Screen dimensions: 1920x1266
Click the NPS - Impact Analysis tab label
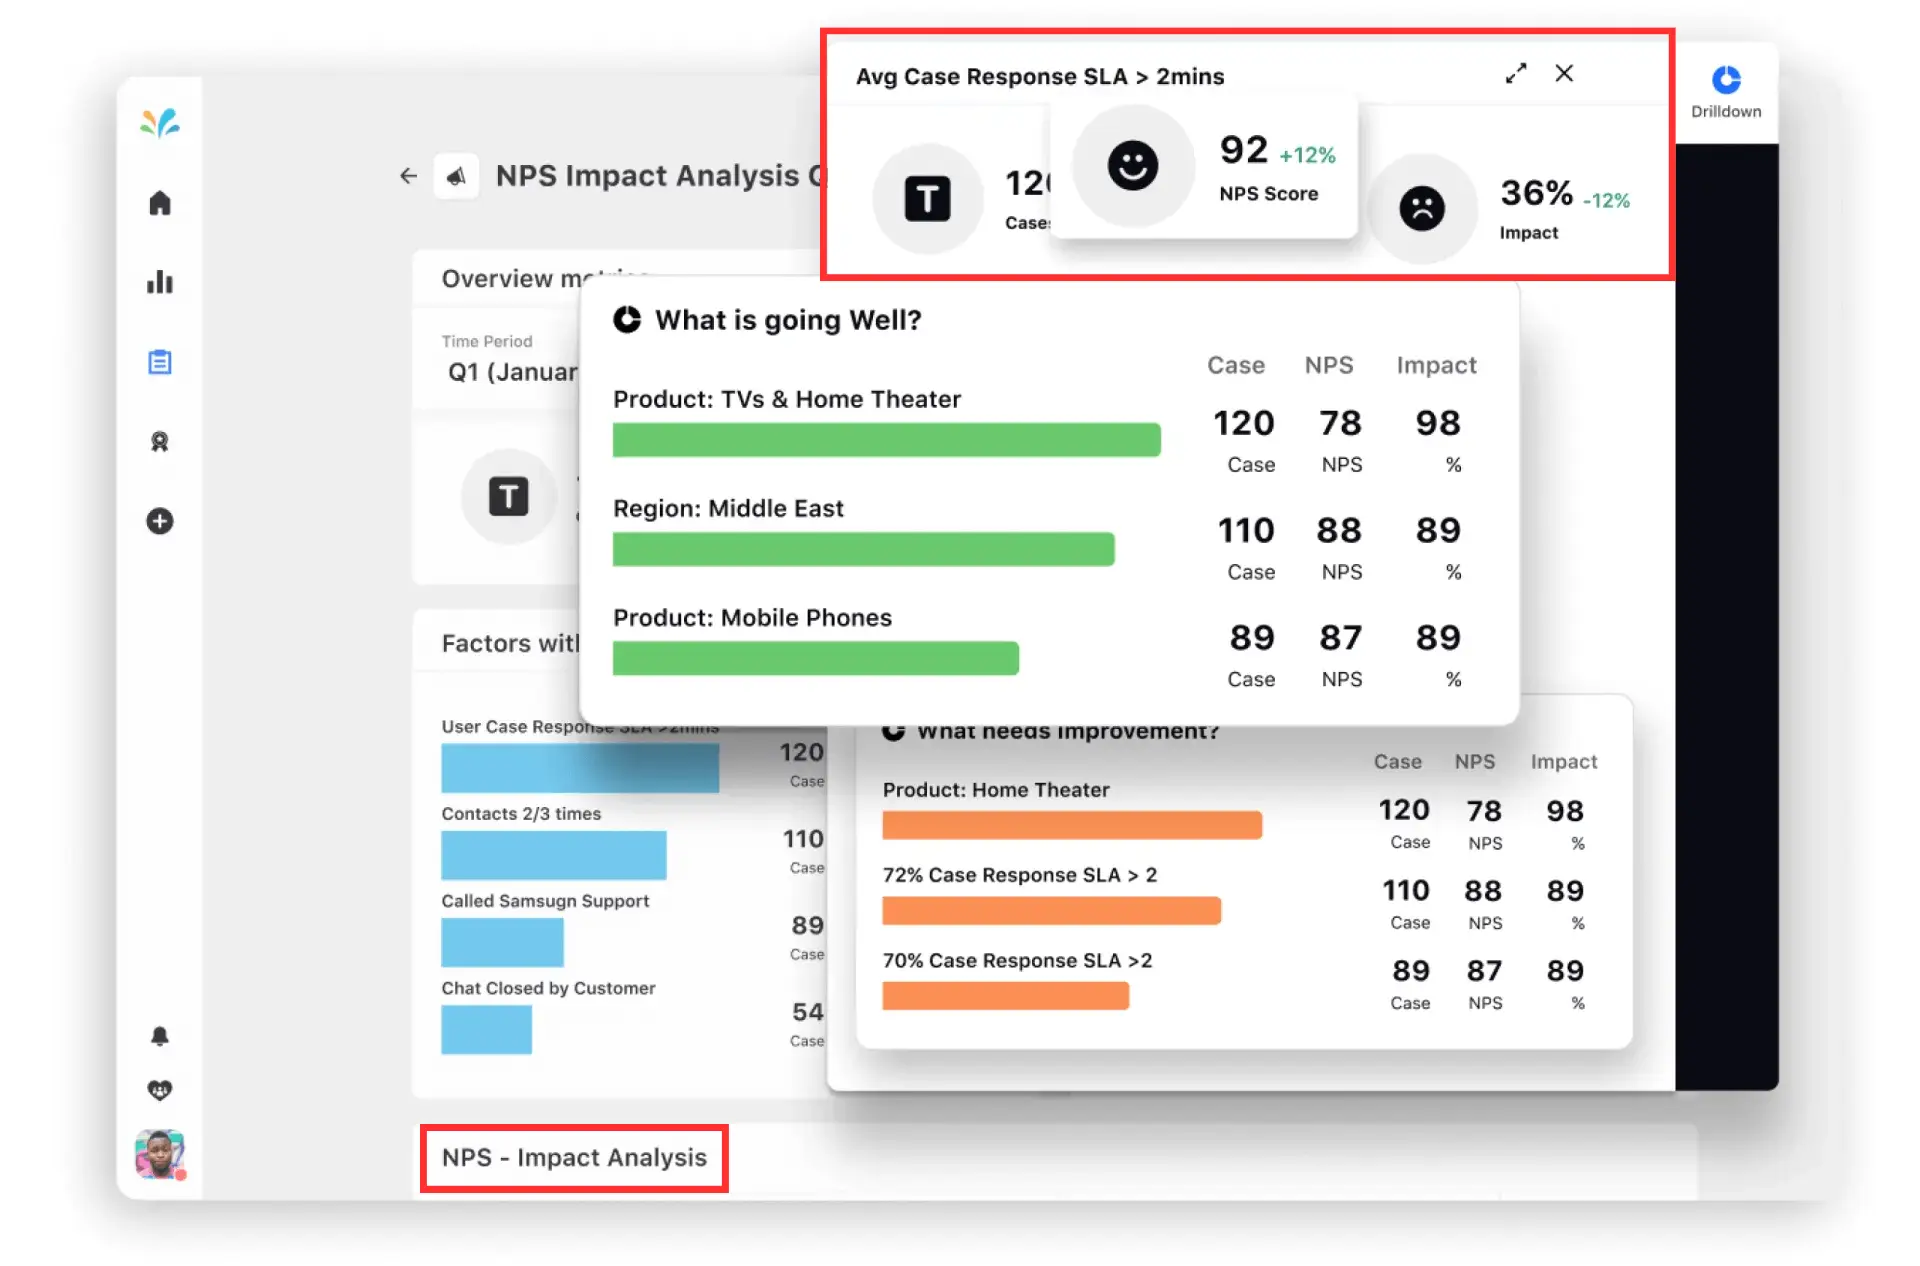574,1157
